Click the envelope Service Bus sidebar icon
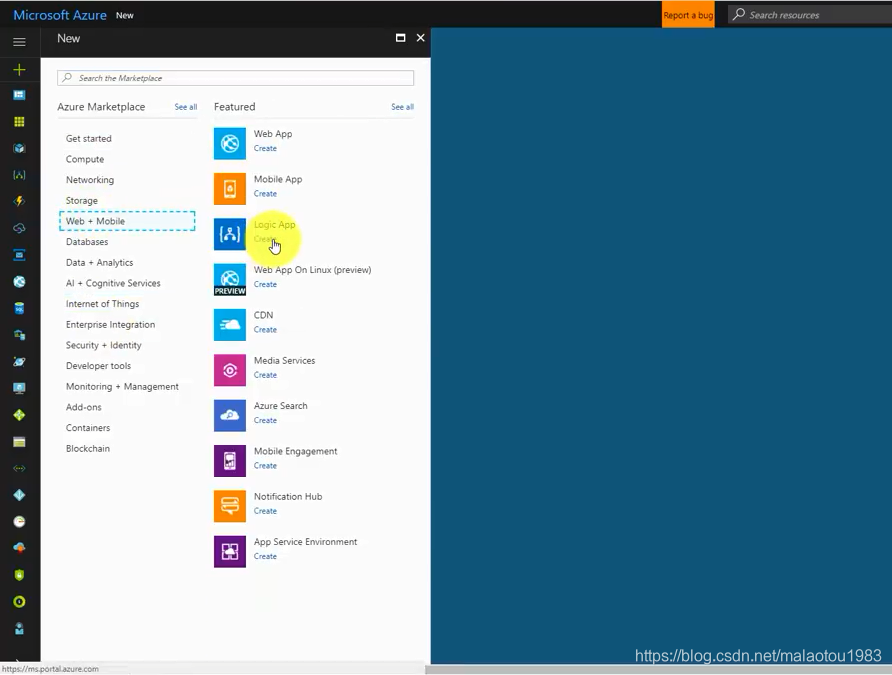 click(x=19, y=255)
